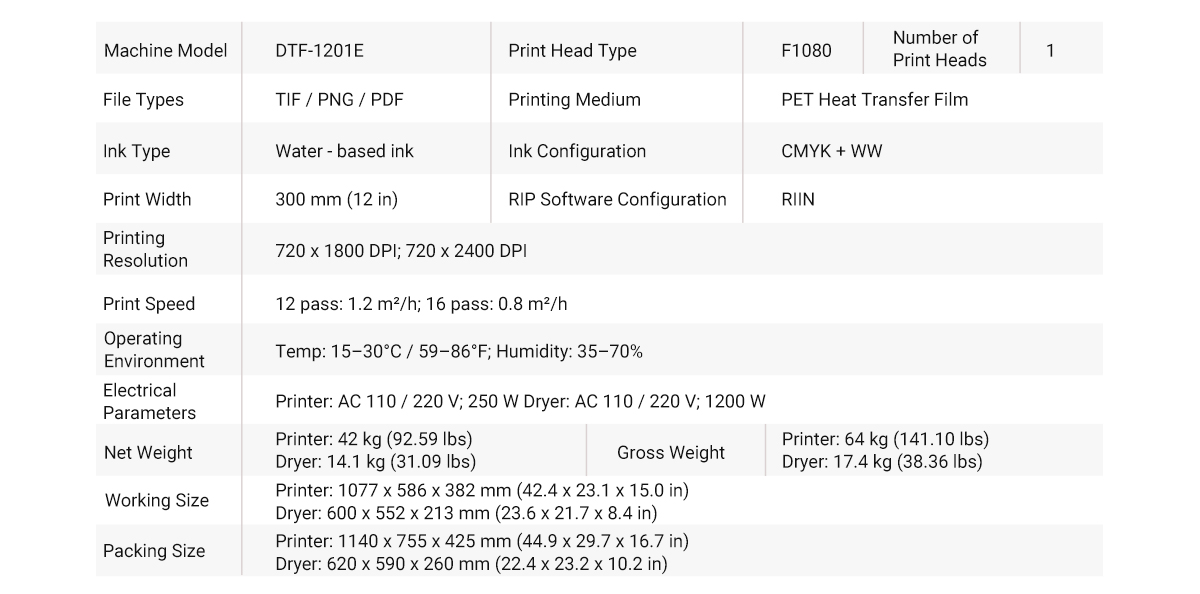Click the Number of Print Heads label
The width and height of the screenshot is (1200, 594).
pos(939,49)
